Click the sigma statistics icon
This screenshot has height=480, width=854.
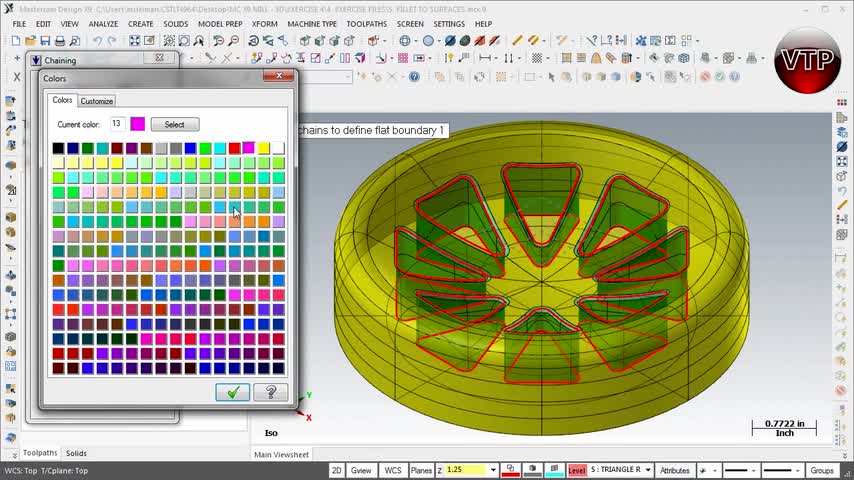click(x=670, y=41)
